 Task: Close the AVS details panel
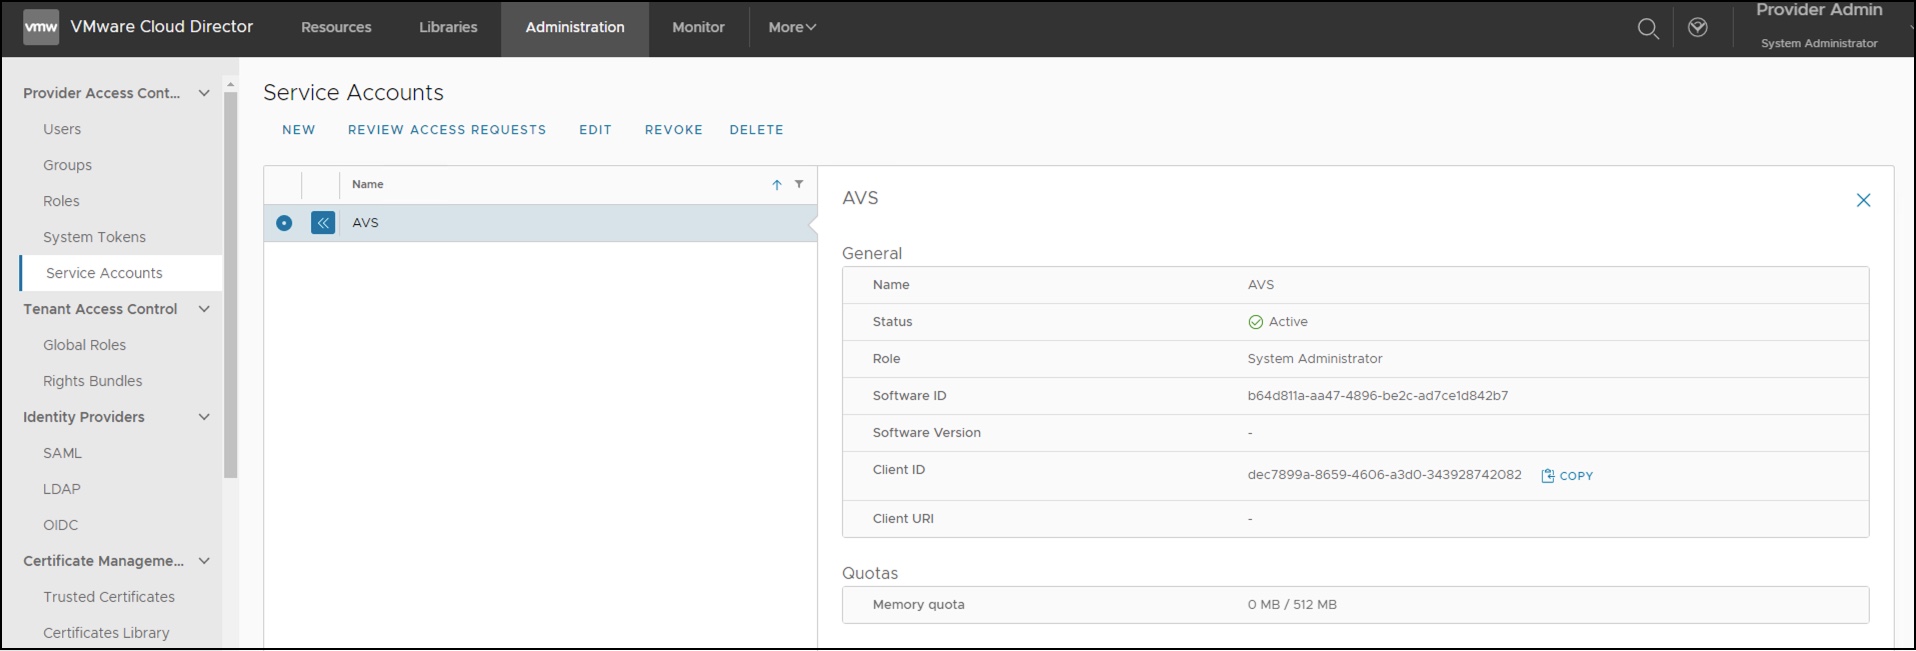1863,201
